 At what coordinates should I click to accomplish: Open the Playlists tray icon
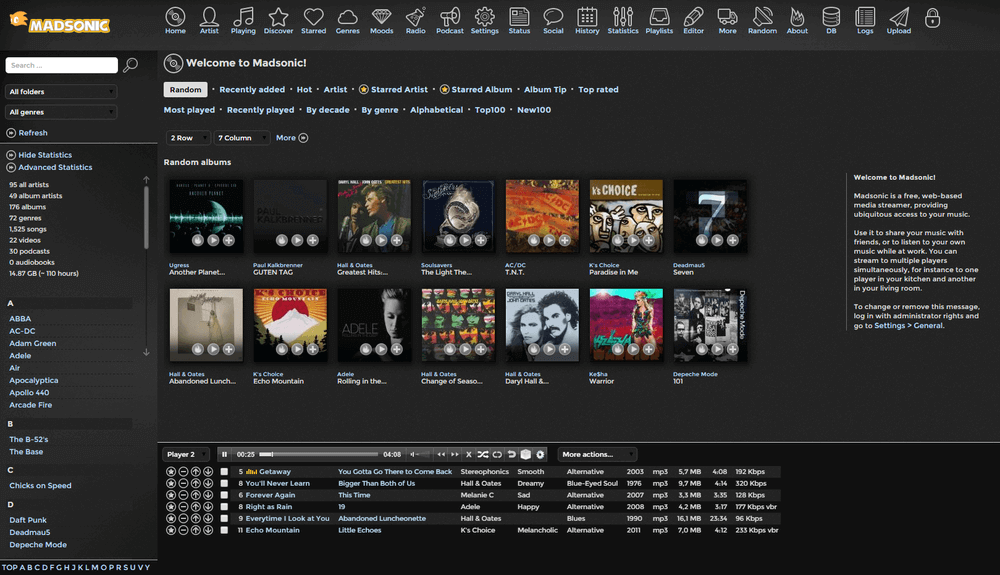pyautogui.click(x=659, y=19)
